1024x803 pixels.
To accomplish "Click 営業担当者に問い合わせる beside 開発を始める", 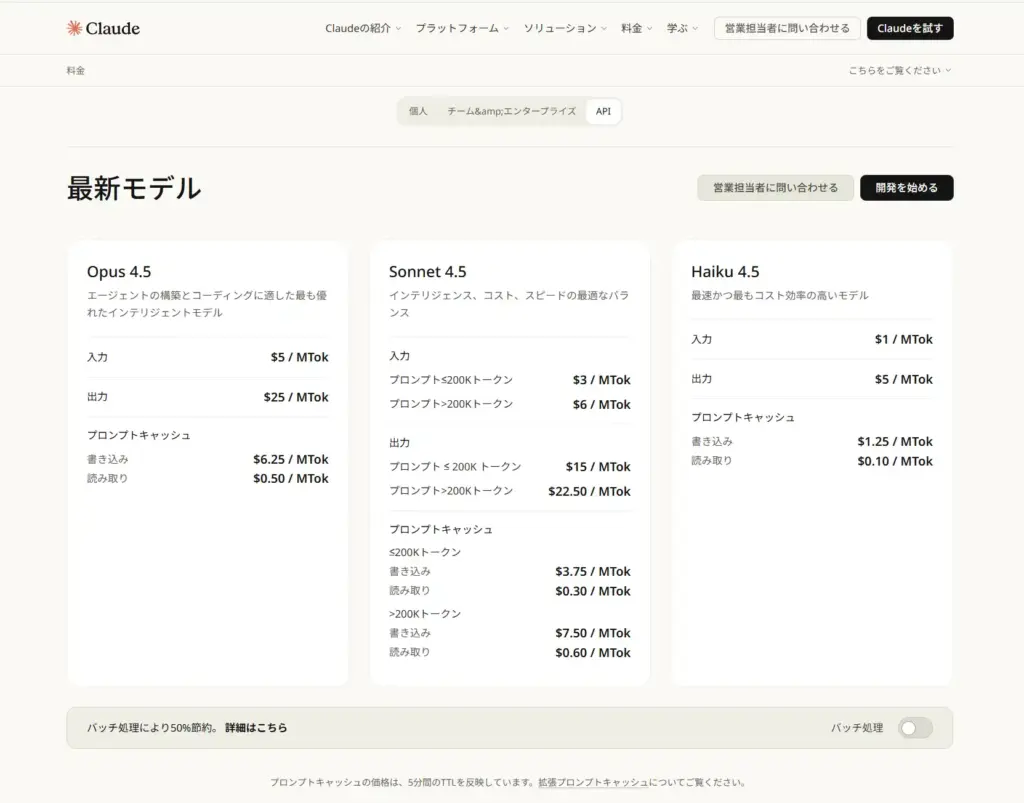I will (775, 188).
